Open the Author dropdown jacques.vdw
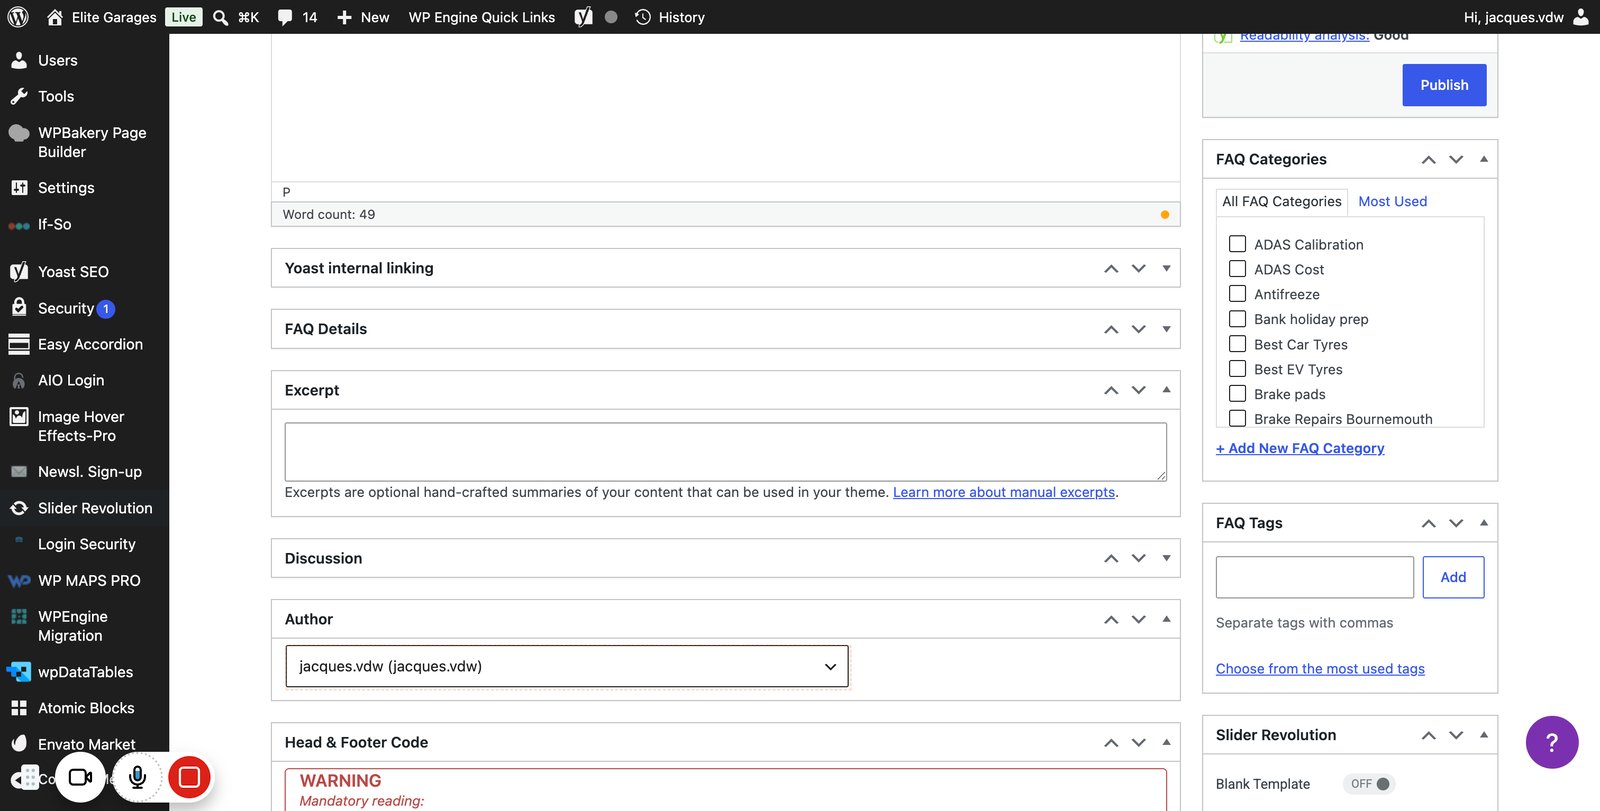Screen dimensions: 1600x811 tap(567, 666)
